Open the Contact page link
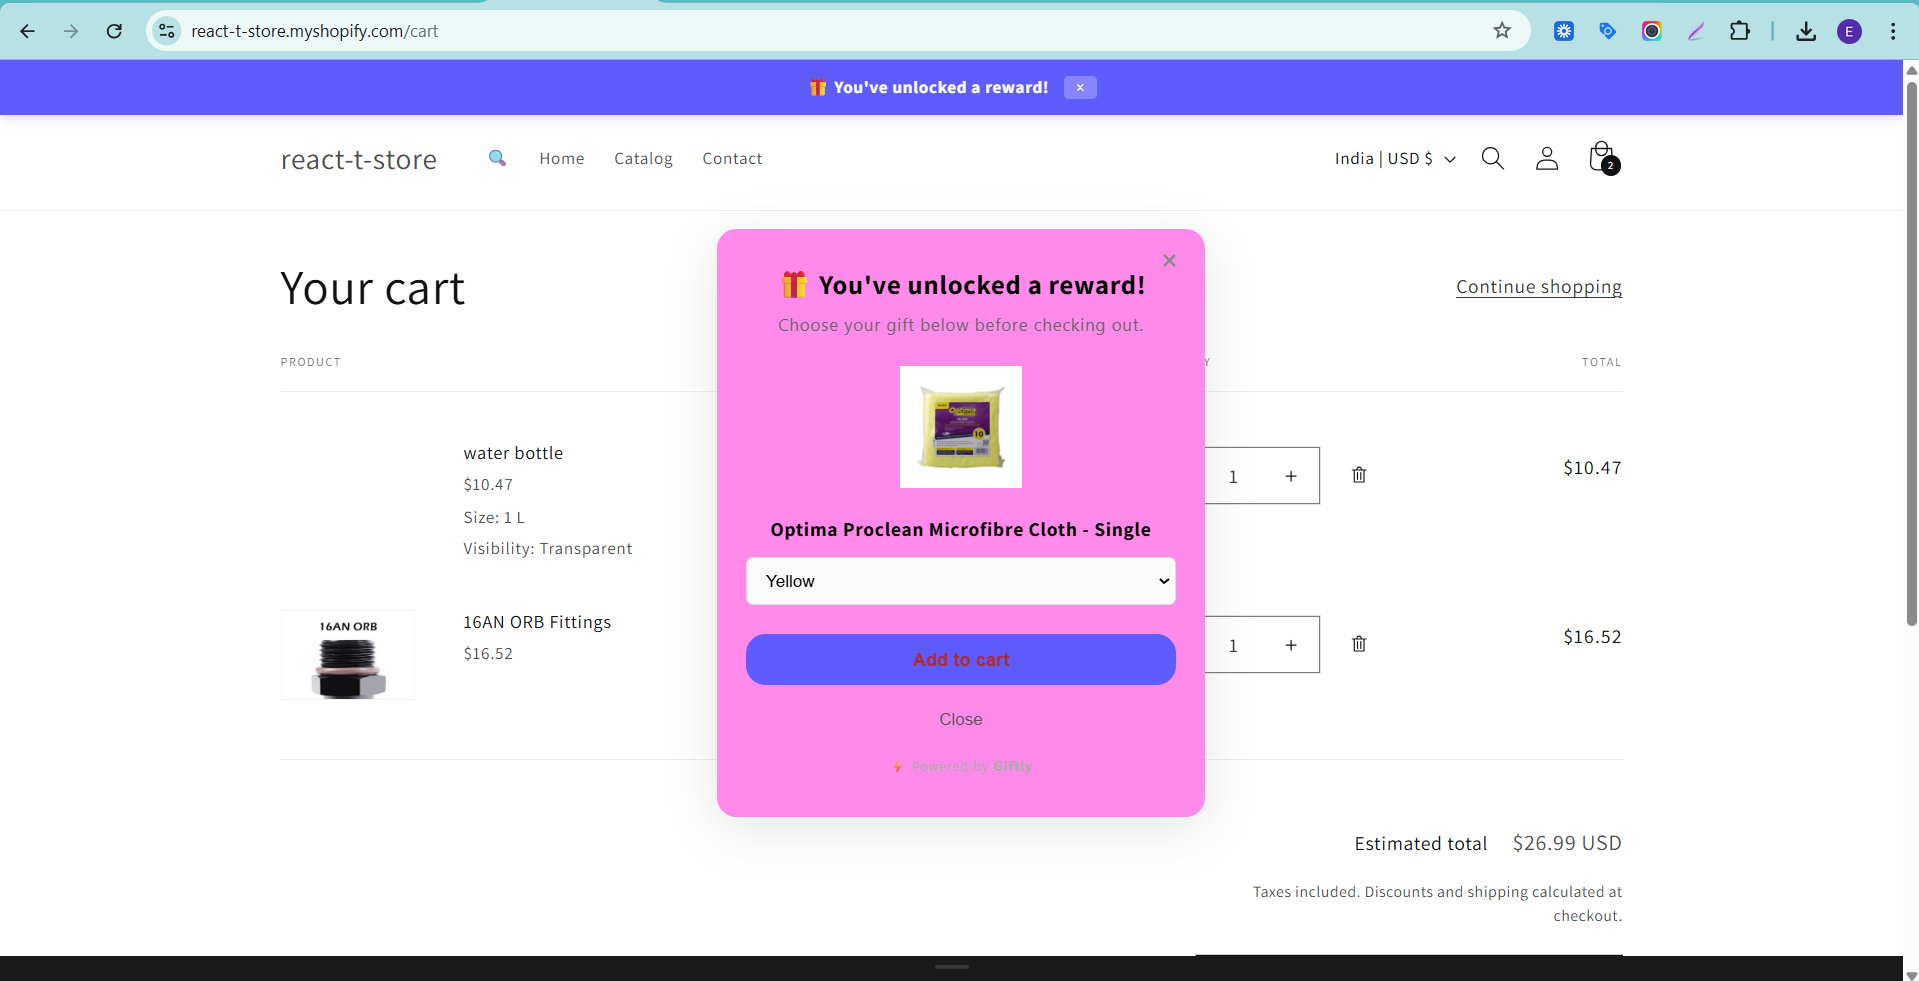Image resolution: width=1919 pixels, height=981 pixels. (x=732, y=159)
